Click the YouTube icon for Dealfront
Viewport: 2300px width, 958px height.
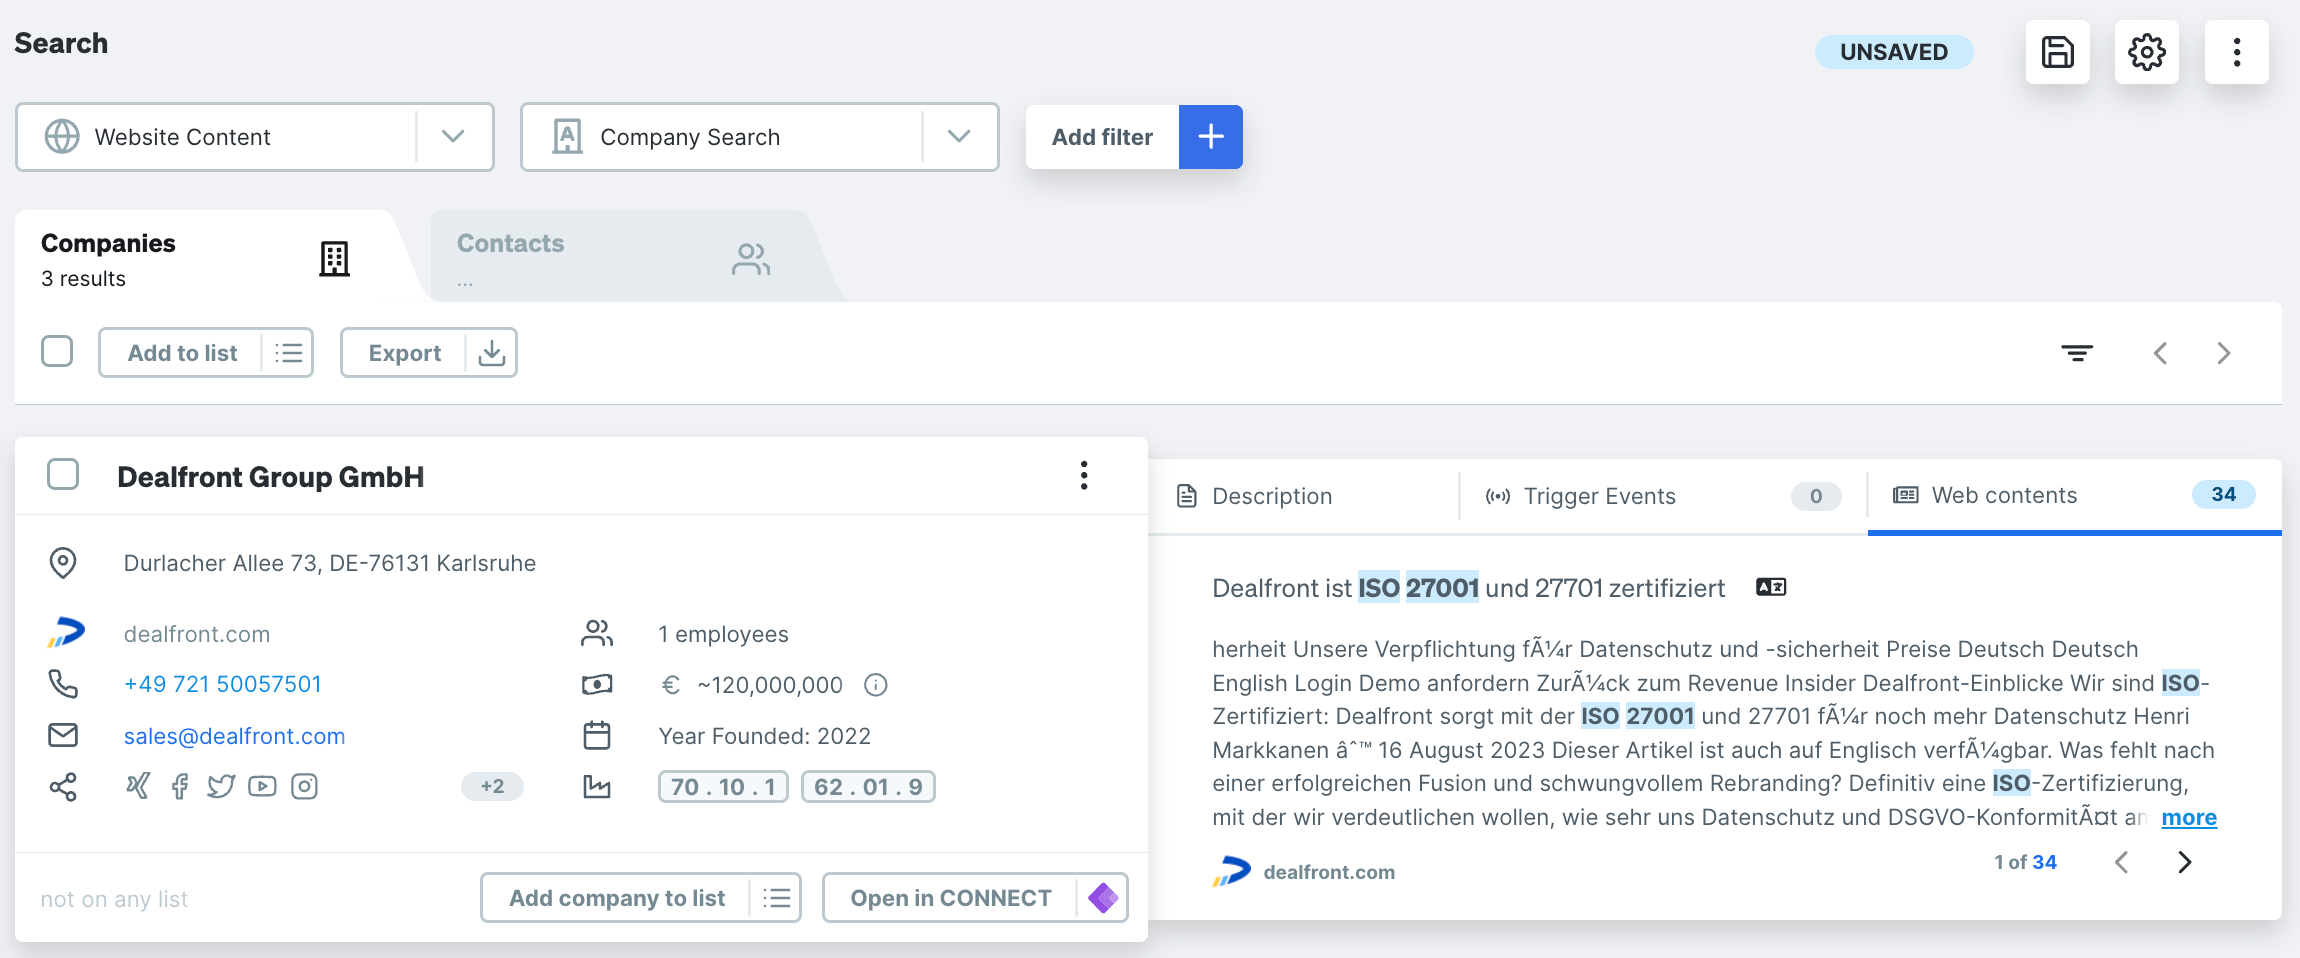[x=262, y=786]
